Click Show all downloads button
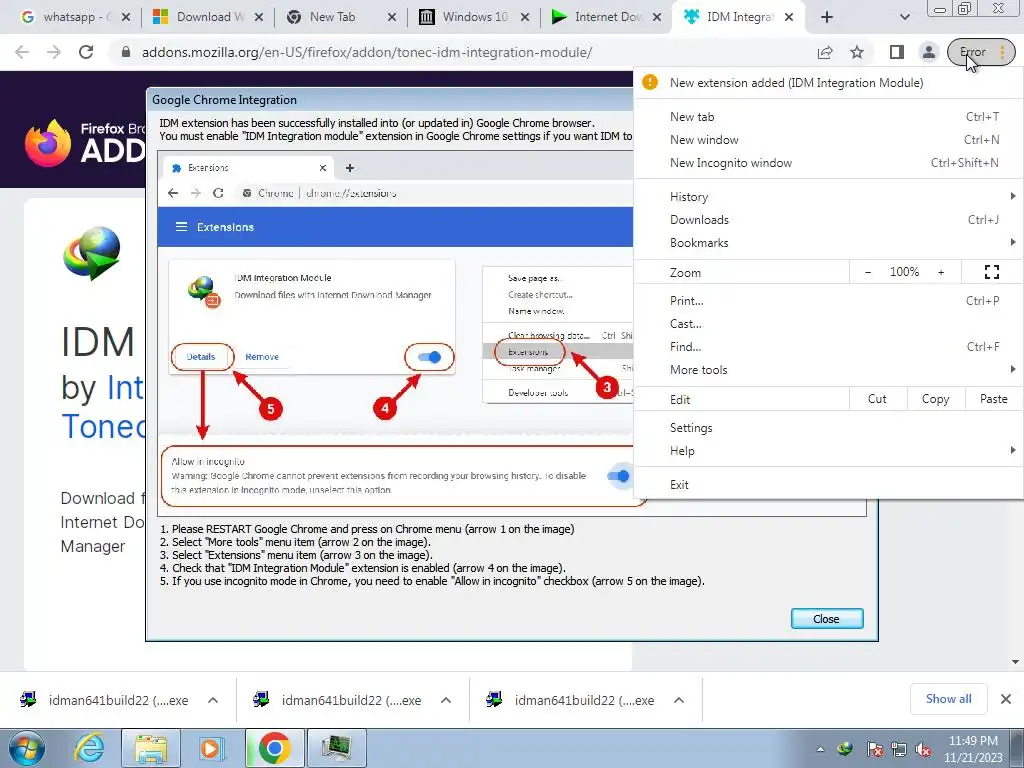Viewport: 1024px width, 768px height. [x=948, y=699]
